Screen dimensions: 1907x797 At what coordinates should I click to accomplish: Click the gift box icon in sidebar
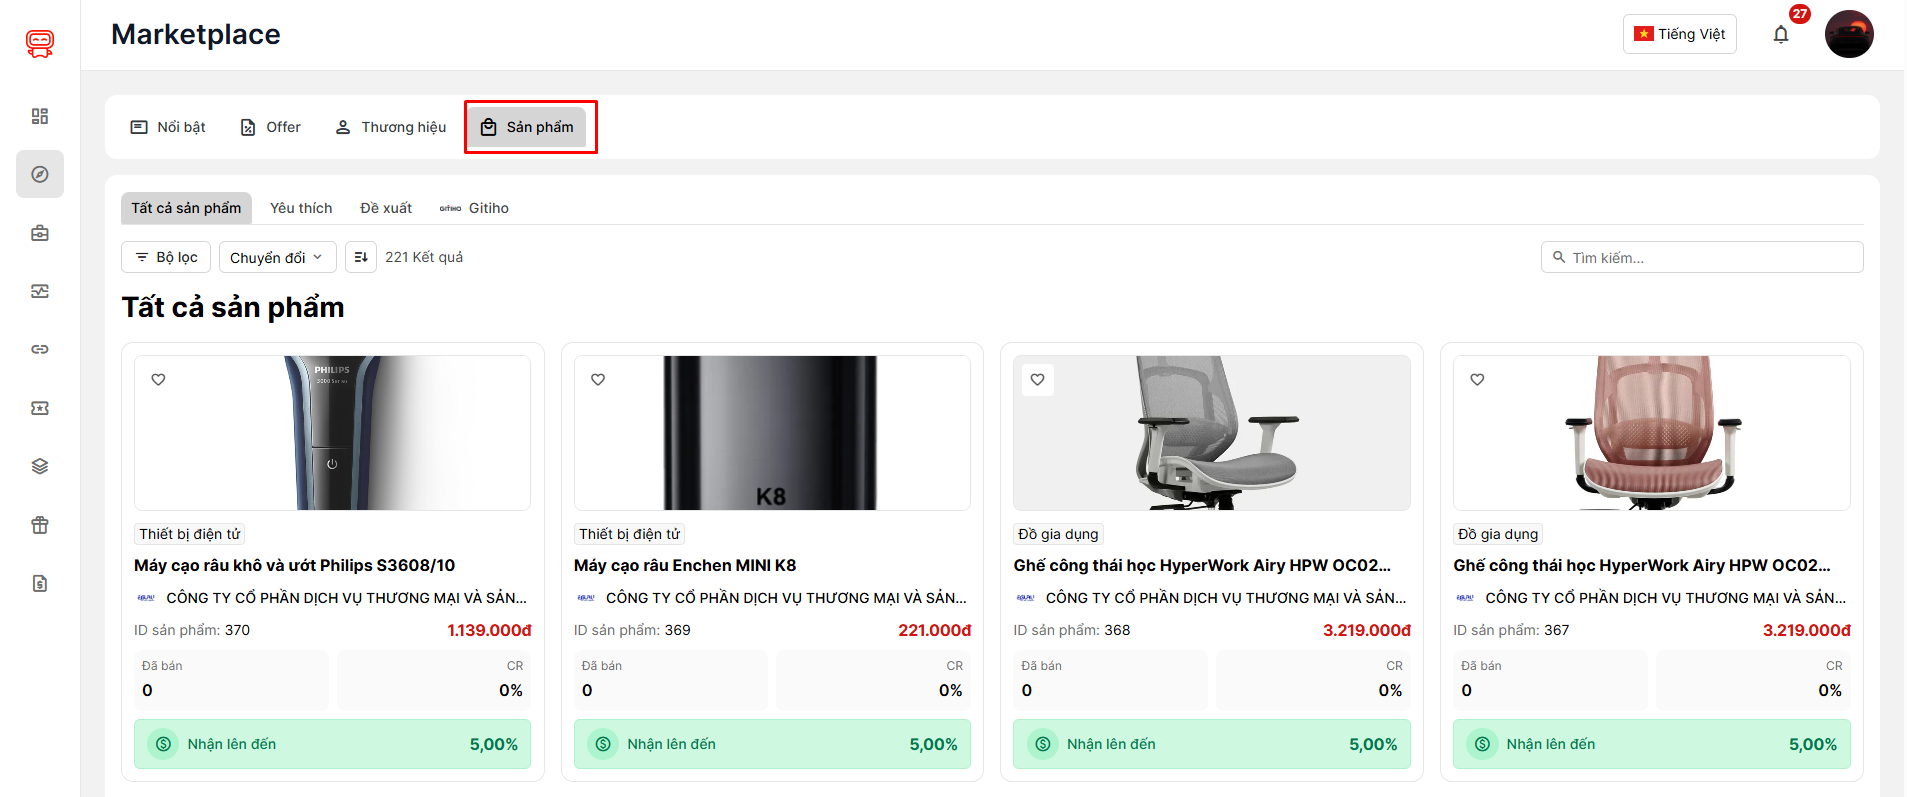[40, 525]
